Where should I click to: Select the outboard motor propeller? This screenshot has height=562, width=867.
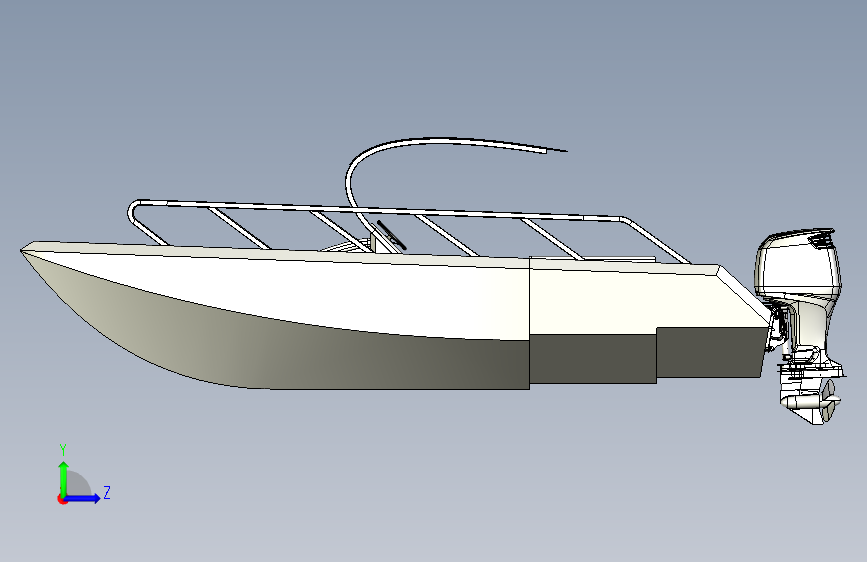[829, 402]
